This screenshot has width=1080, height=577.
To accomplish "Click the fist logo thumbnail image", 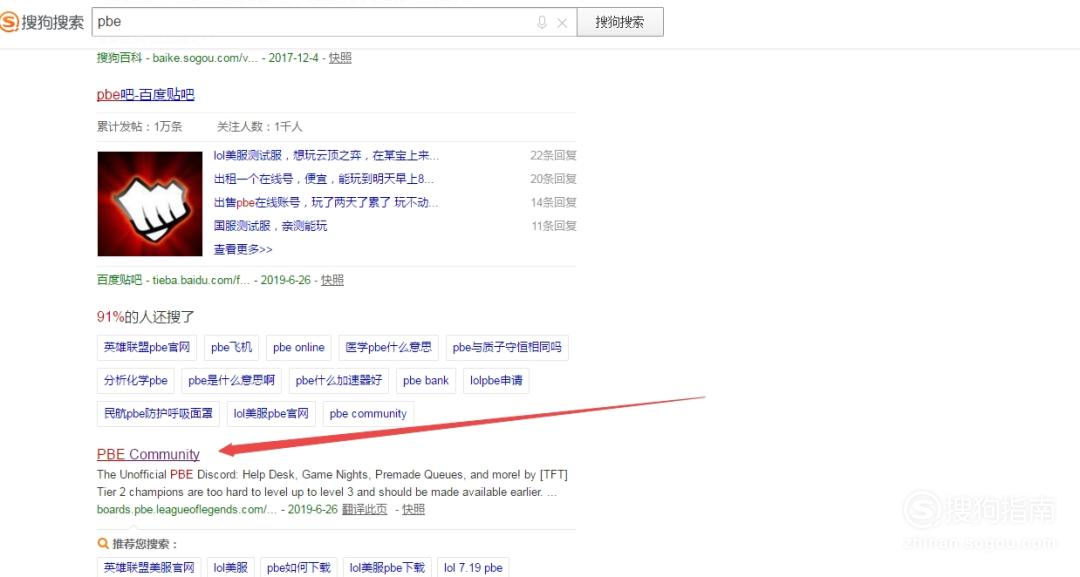I will pos(149,204).
